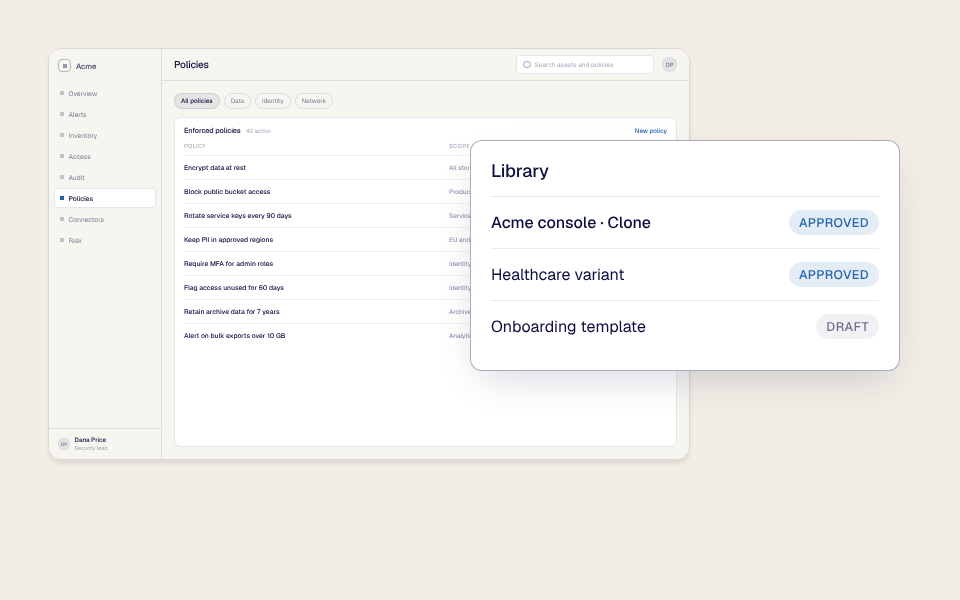
Task: Open the Encrypt data at rest policy
Action: [x=215, y=168]
